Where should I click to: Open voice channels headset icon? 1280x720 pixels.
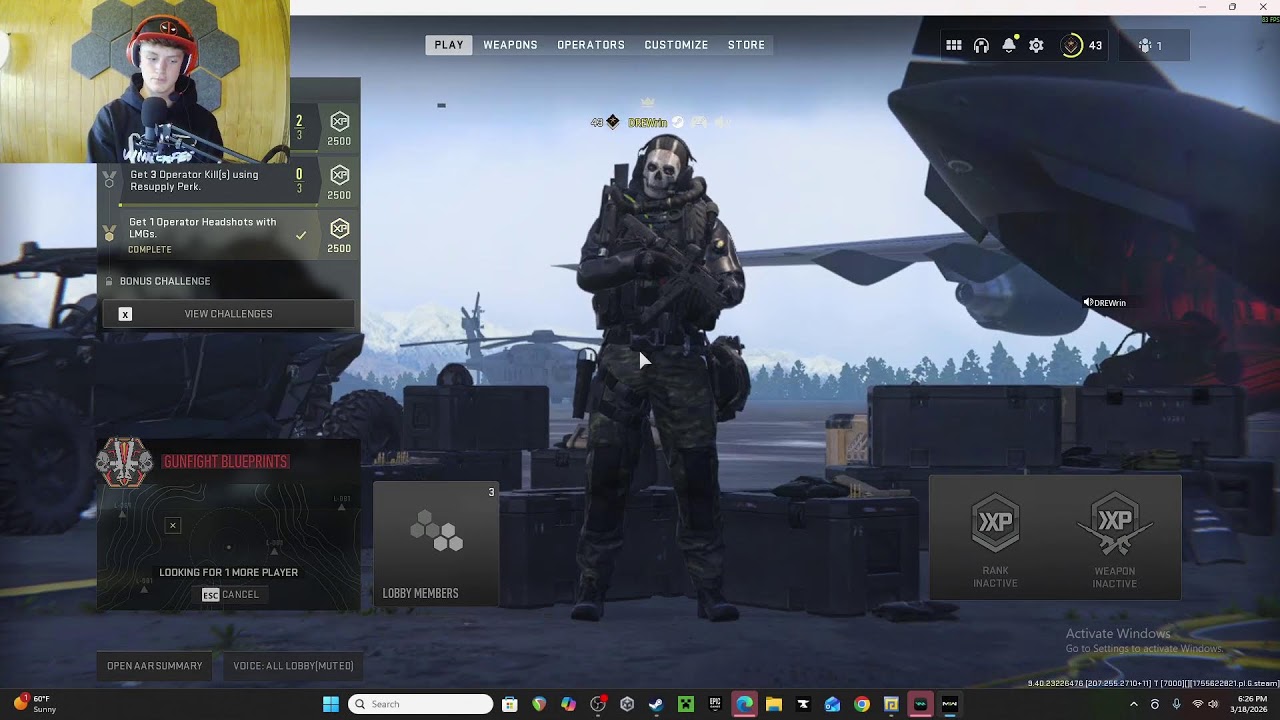981,46
